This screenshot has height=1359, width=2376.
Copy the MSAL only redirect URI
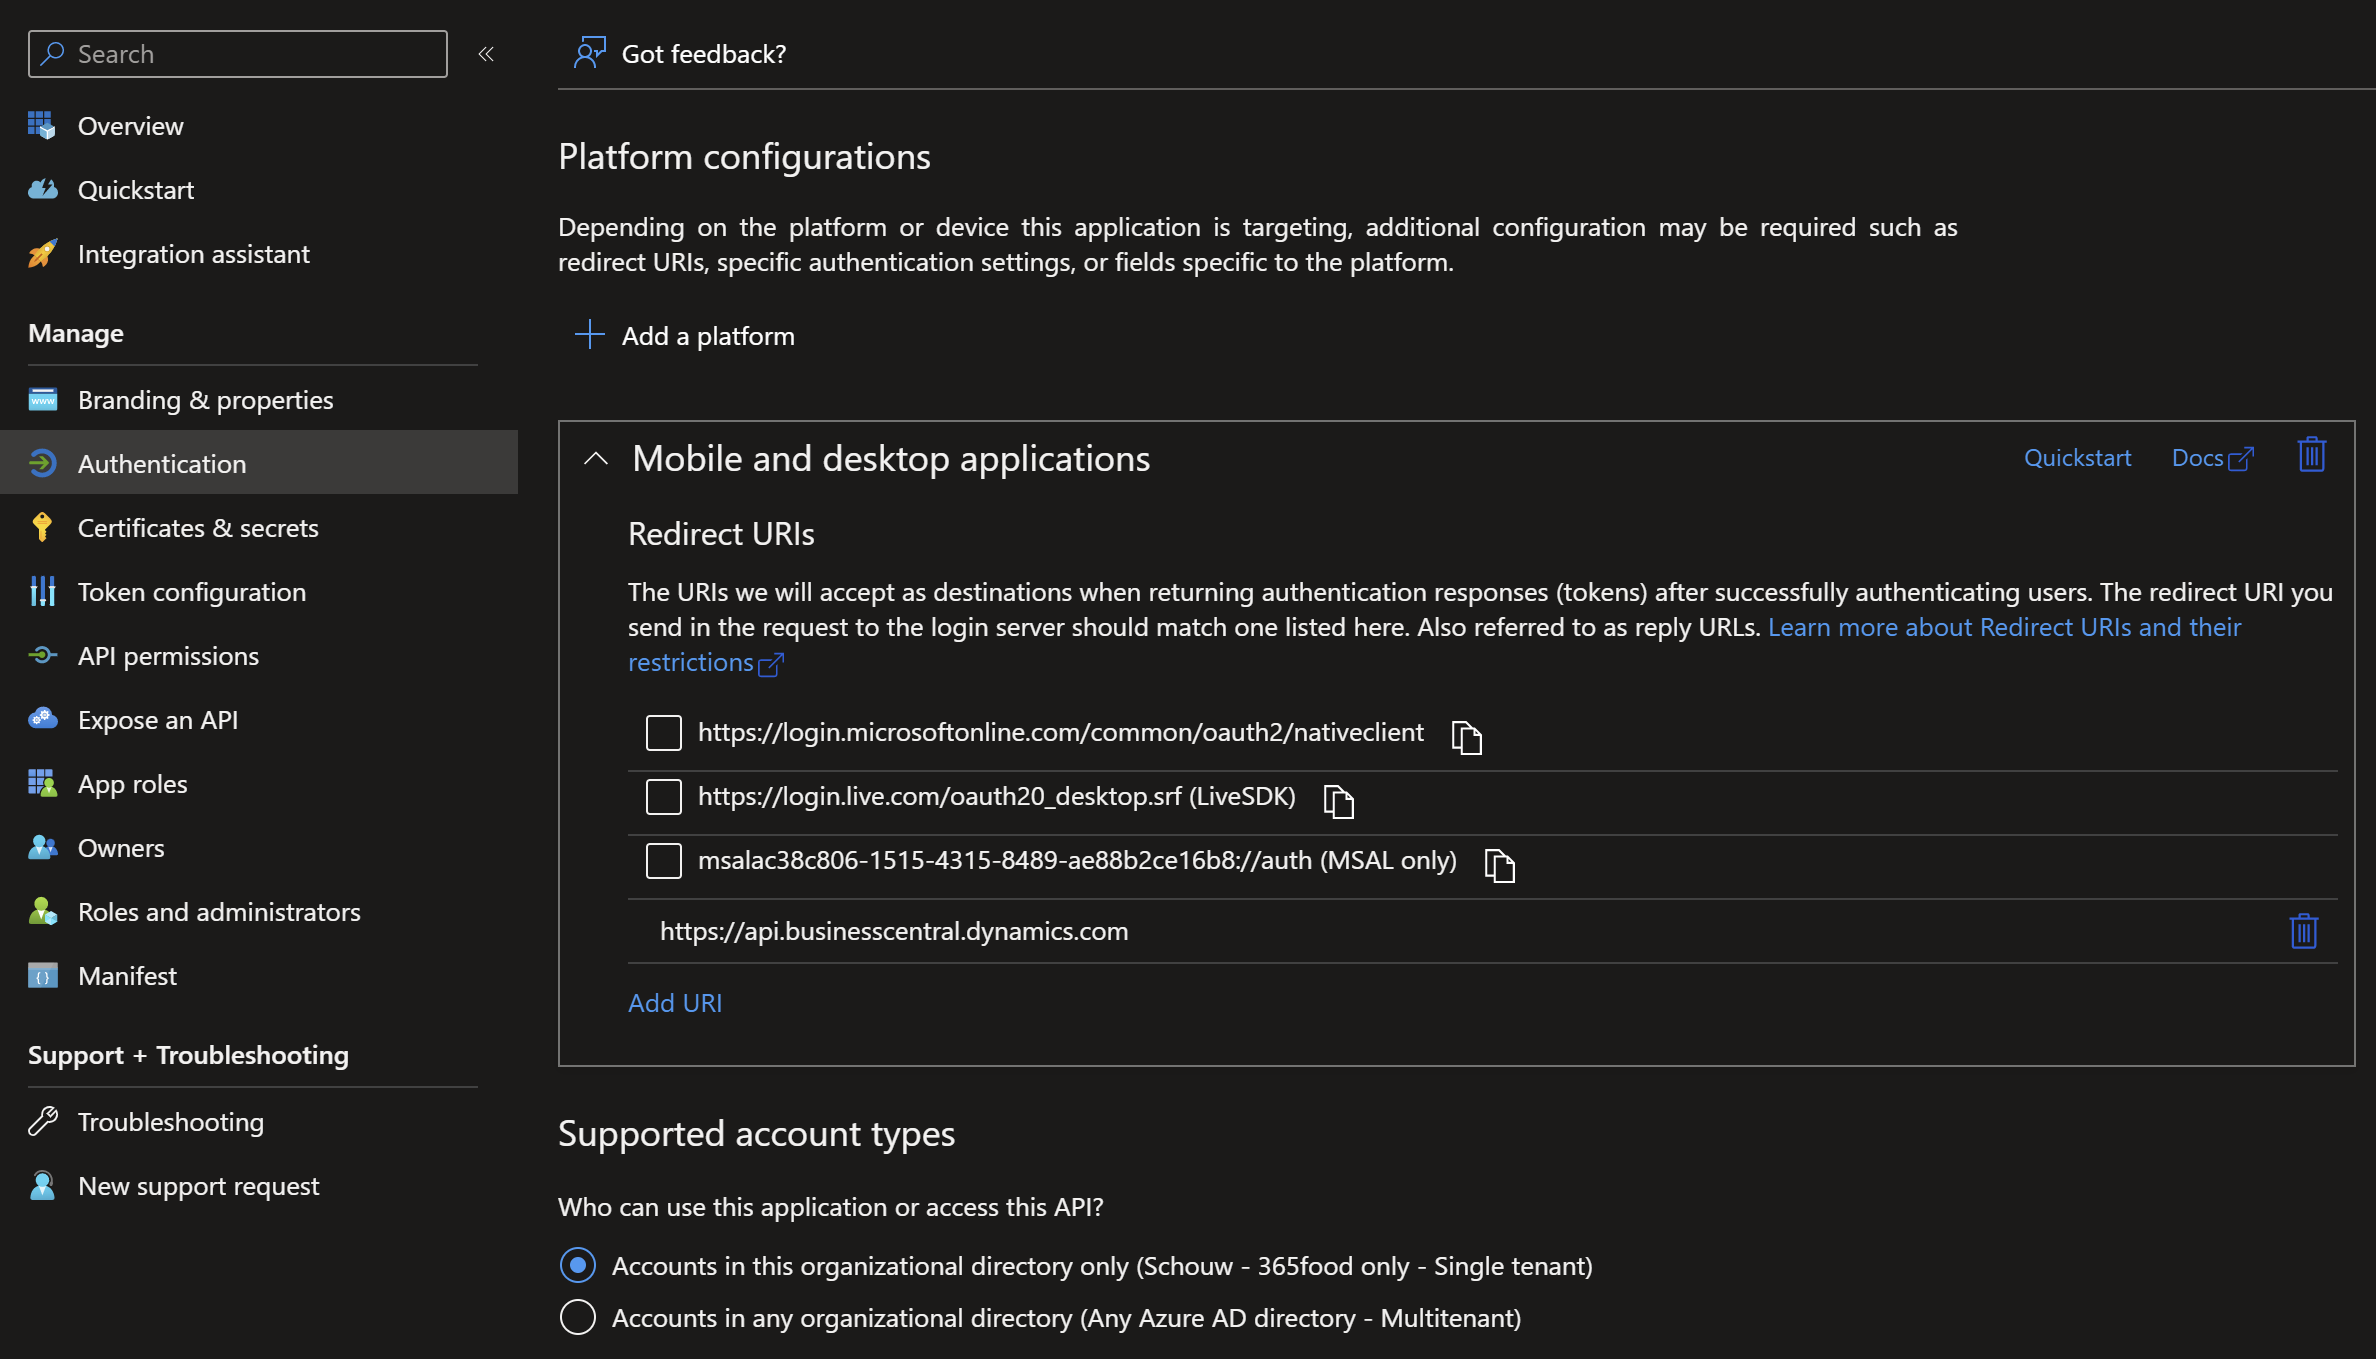(1499, 865)
